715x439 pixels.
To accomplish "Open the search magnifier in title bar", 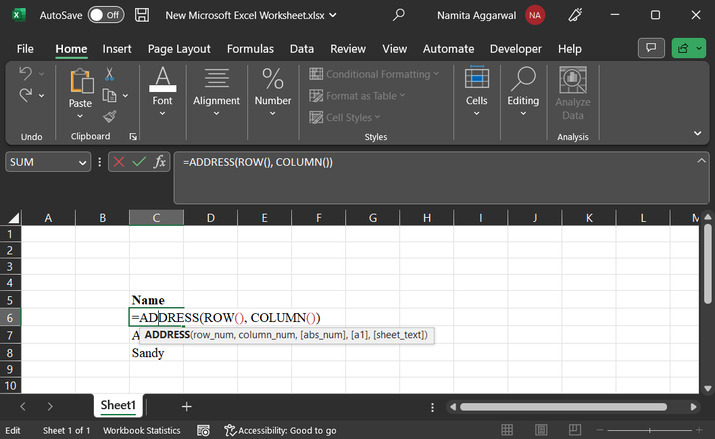I will tap(399, 15).
